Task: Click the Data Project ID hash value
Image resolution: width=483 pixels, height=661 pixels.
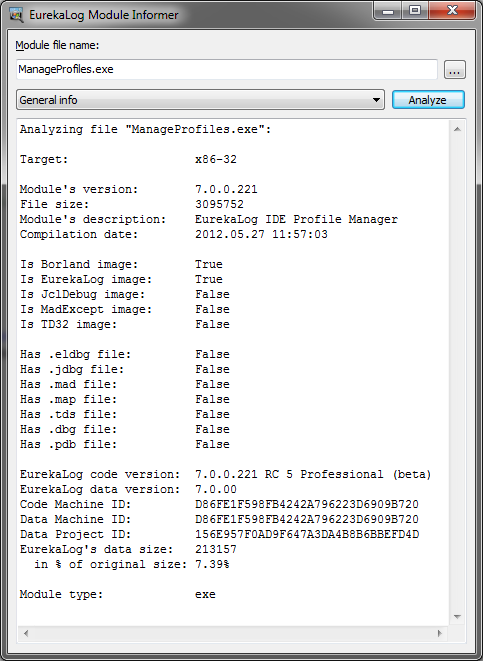Action: 307,534
